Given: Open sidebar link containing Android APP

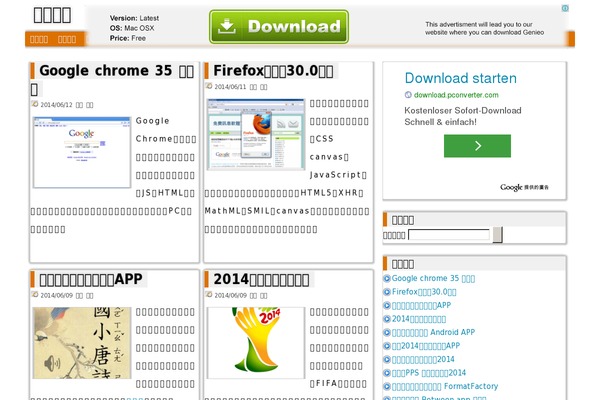Looking at the screenshot, I should 433,332.
